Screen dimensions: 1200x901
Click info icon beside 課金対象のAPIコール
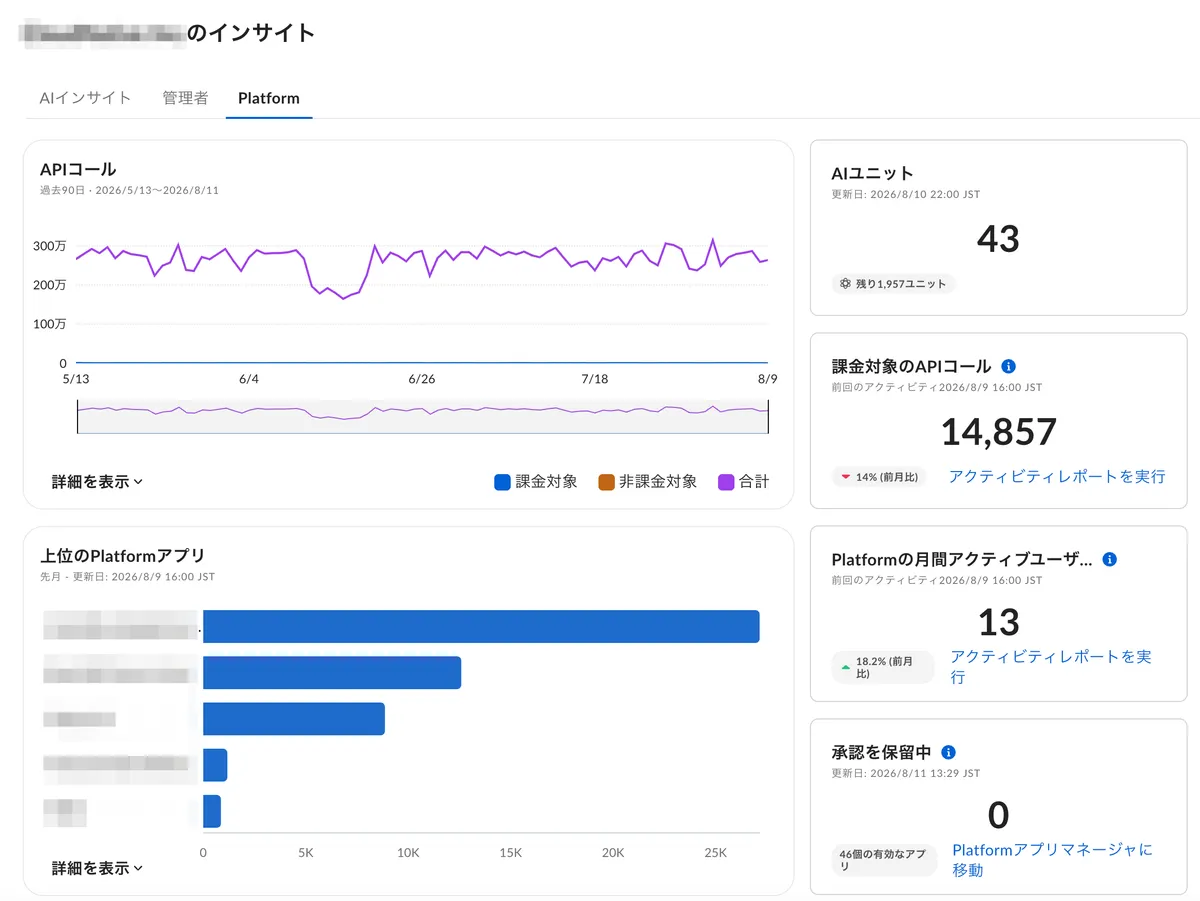[1009, 366]
